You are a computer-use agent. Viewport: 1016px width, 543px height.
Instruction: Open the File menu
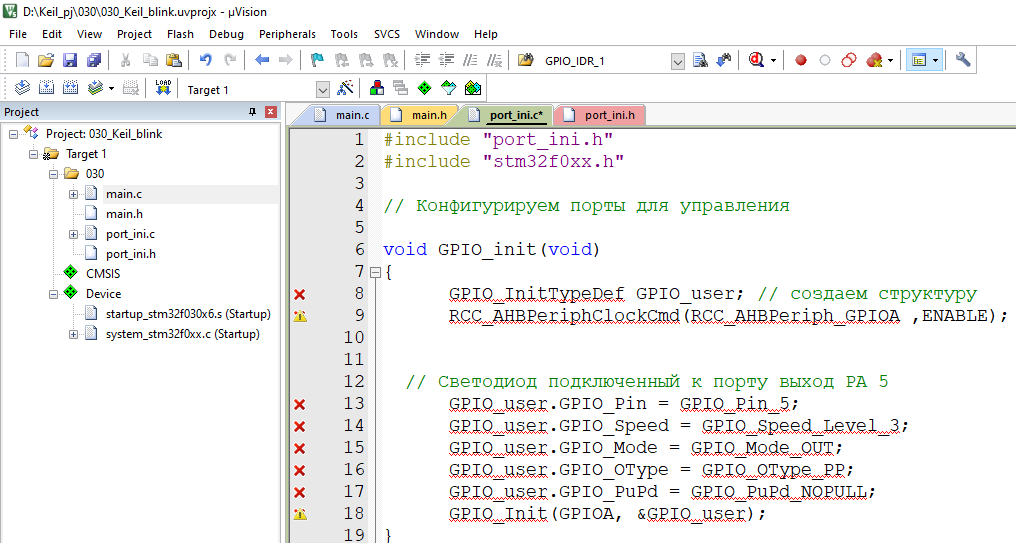[17, 34]
